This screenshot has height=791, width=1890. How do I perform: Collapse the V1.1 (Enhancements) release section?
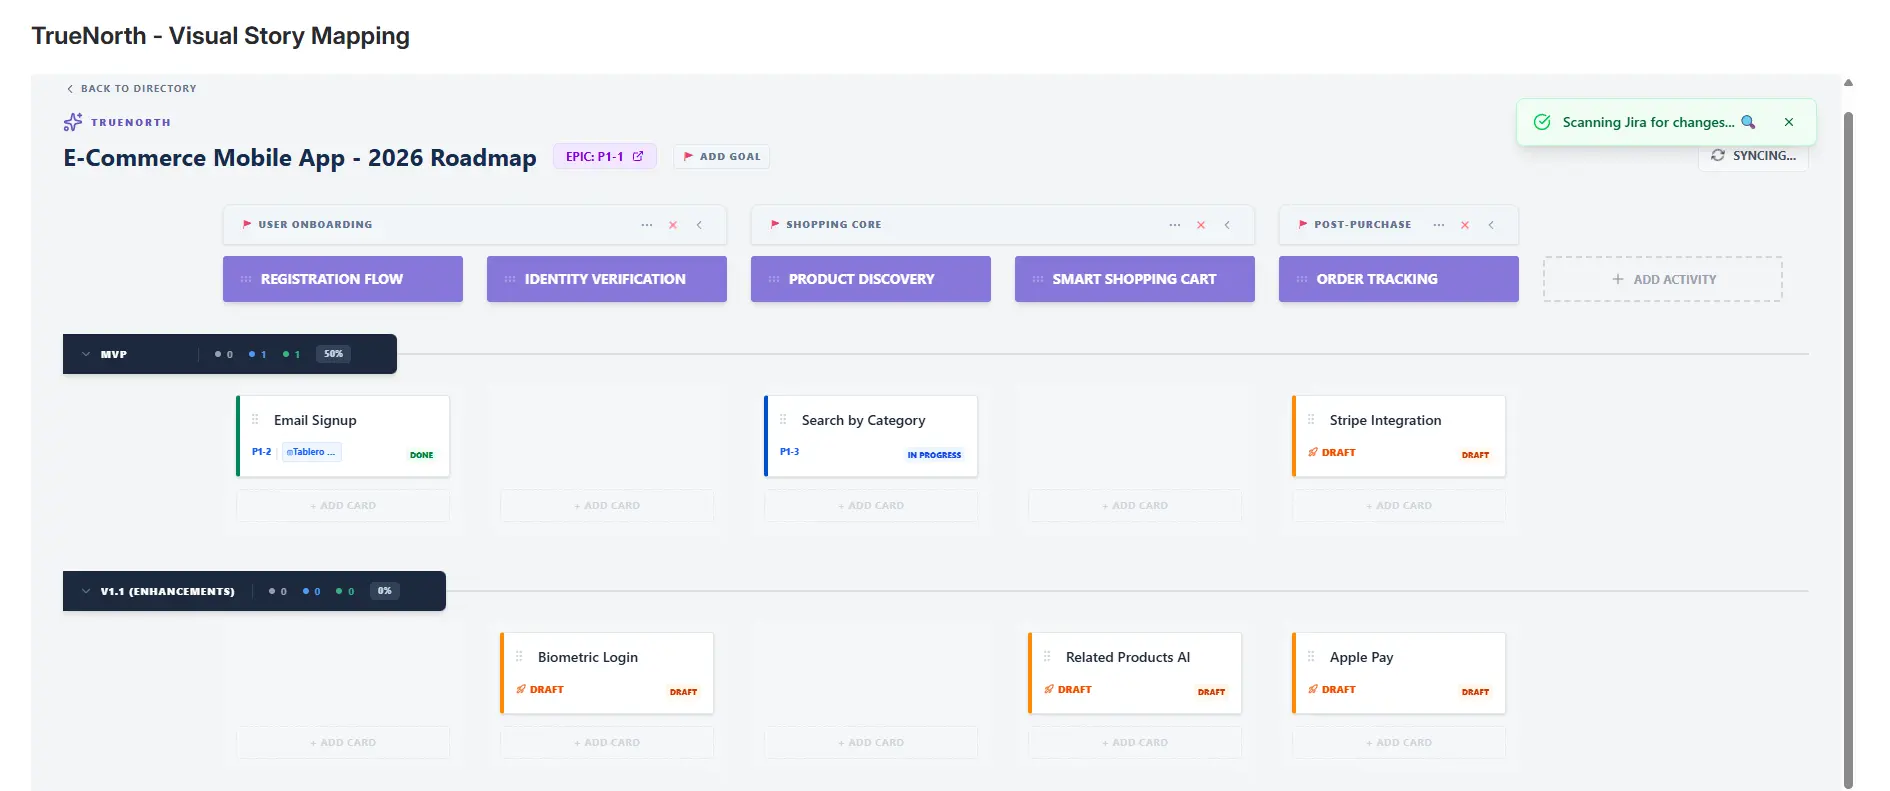pyautogui.click(x=86, y=591)
